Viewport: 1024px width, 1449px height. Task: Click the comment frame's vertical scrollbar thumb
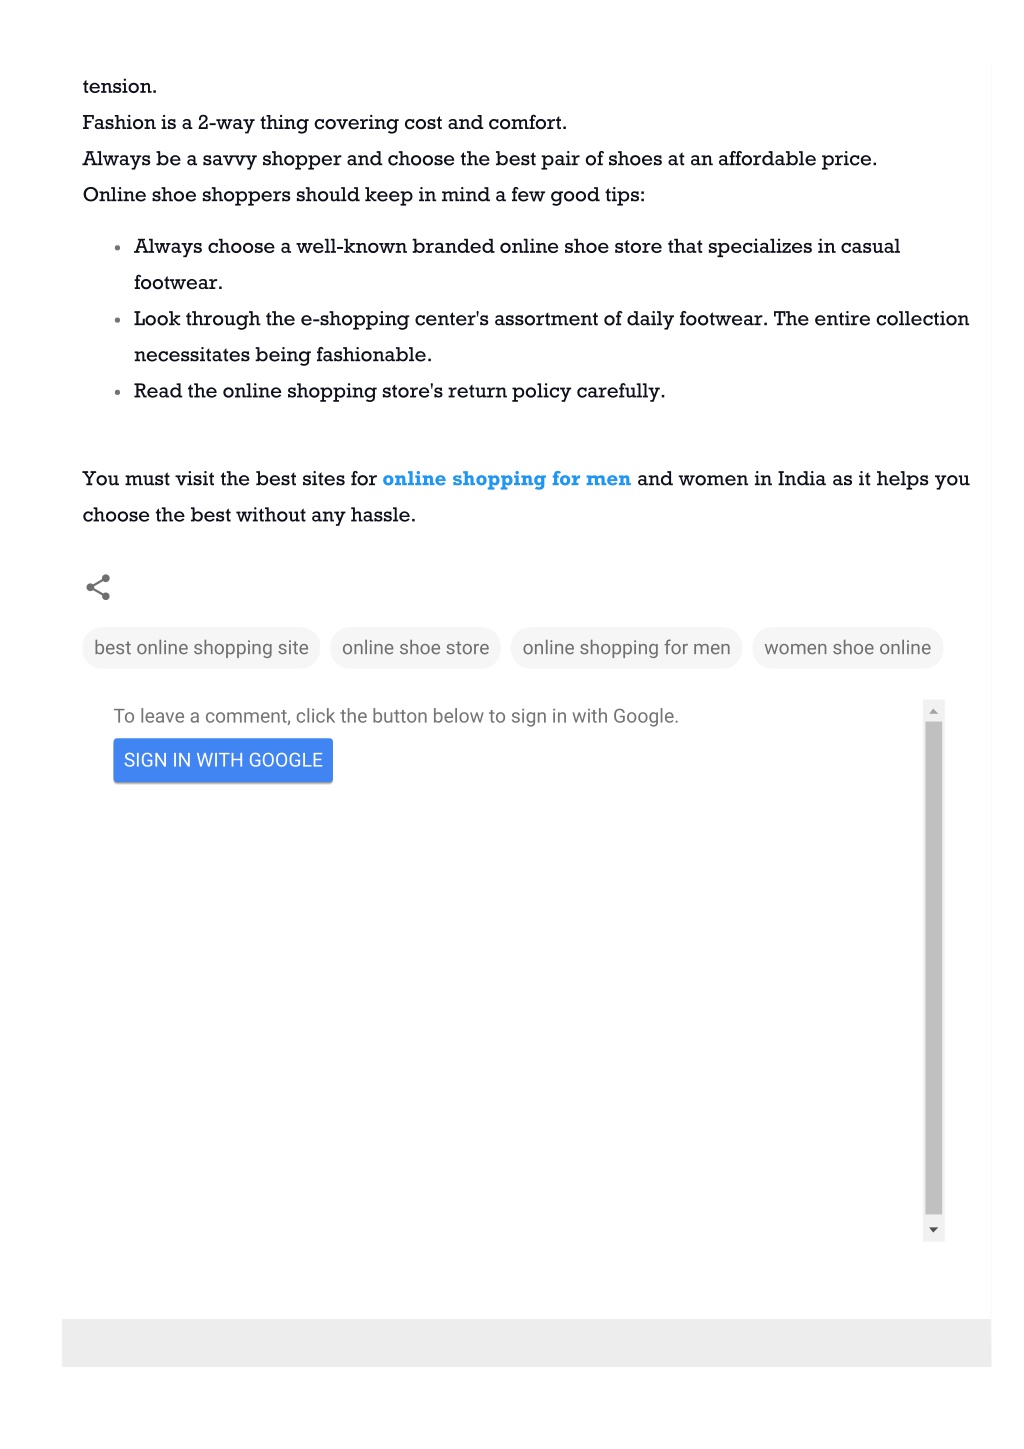coord(934,967)
